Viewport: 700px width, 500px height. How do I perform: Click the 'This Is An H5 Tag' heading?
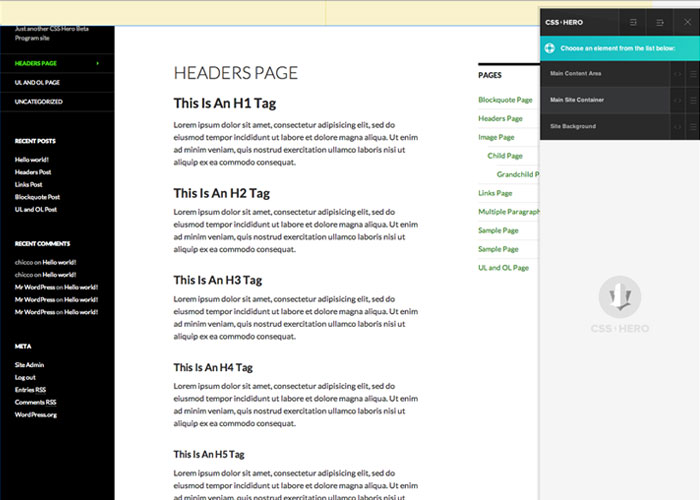tap(209, 455)
